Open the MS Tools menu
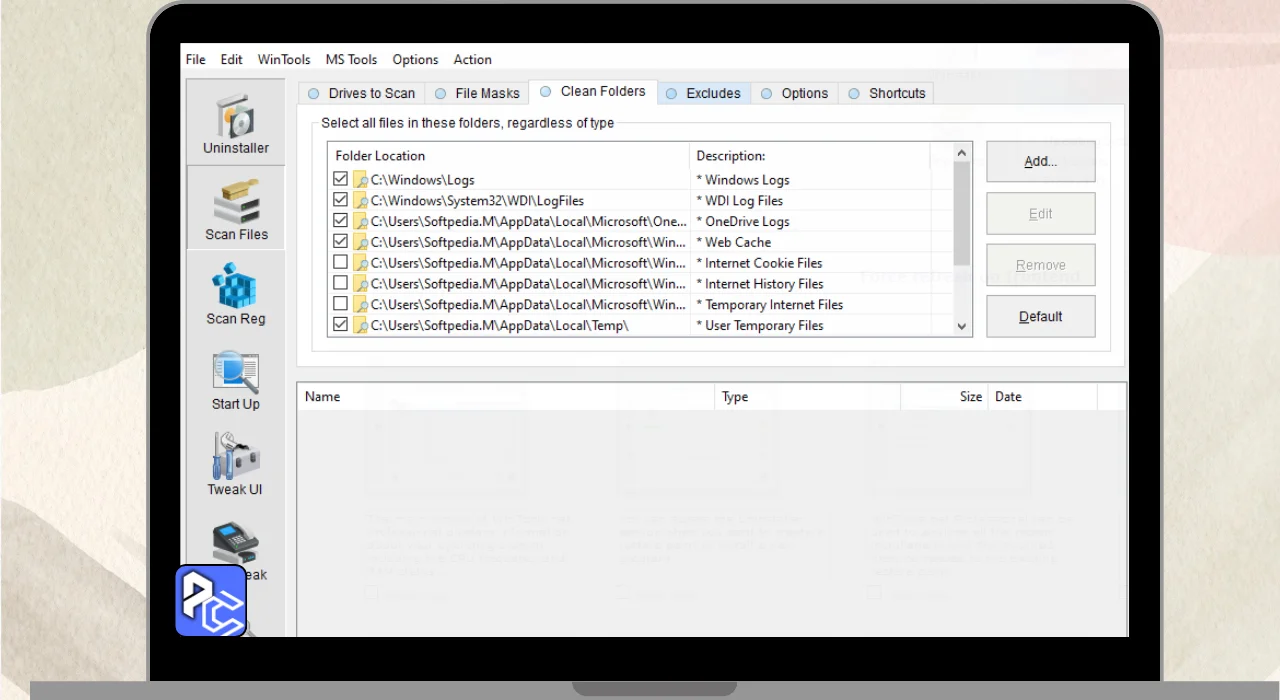 pos(351,60)
